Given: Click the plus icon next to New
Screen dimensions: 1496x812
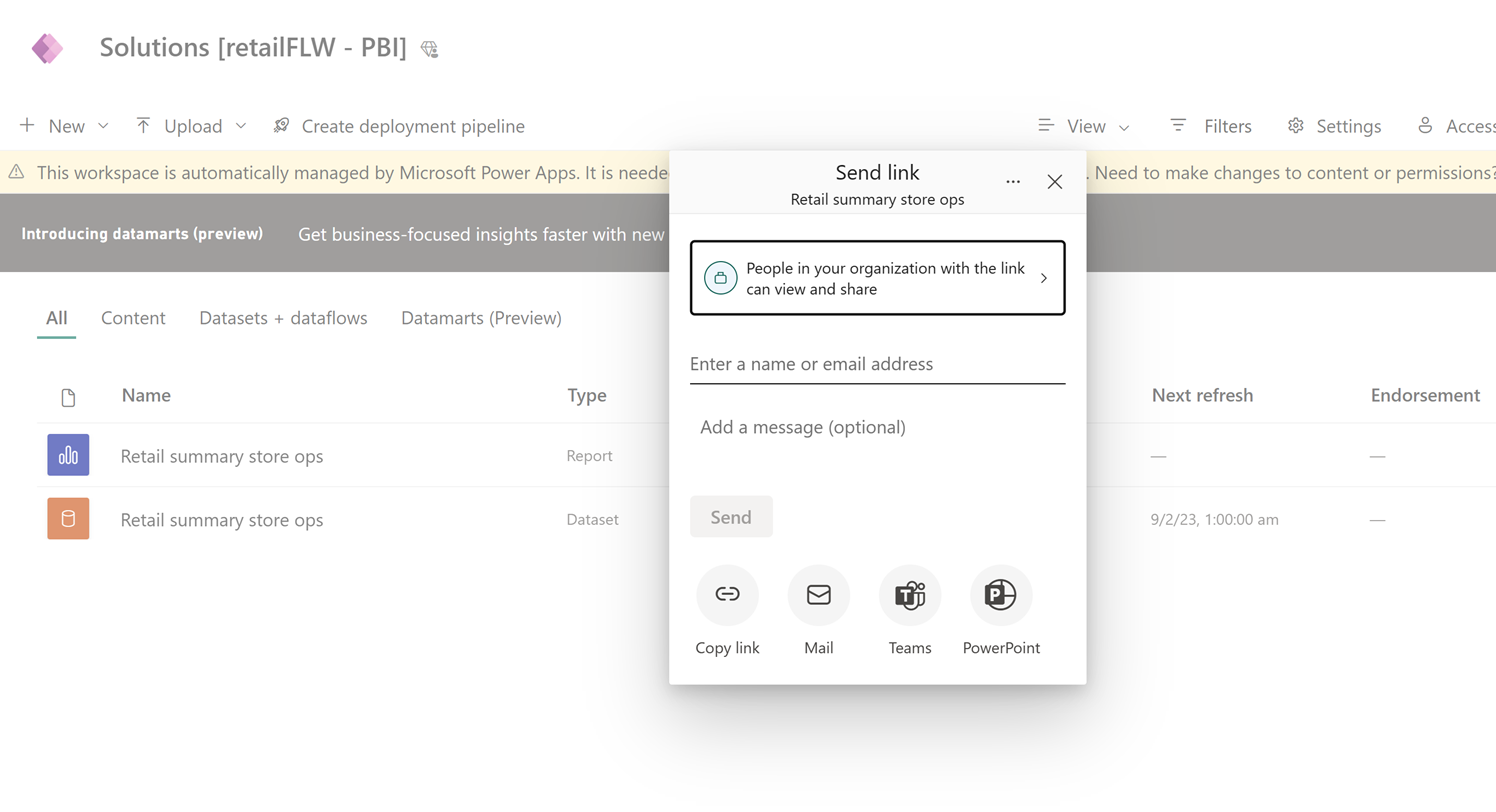Looking at the screenshot, I should 27,125.
